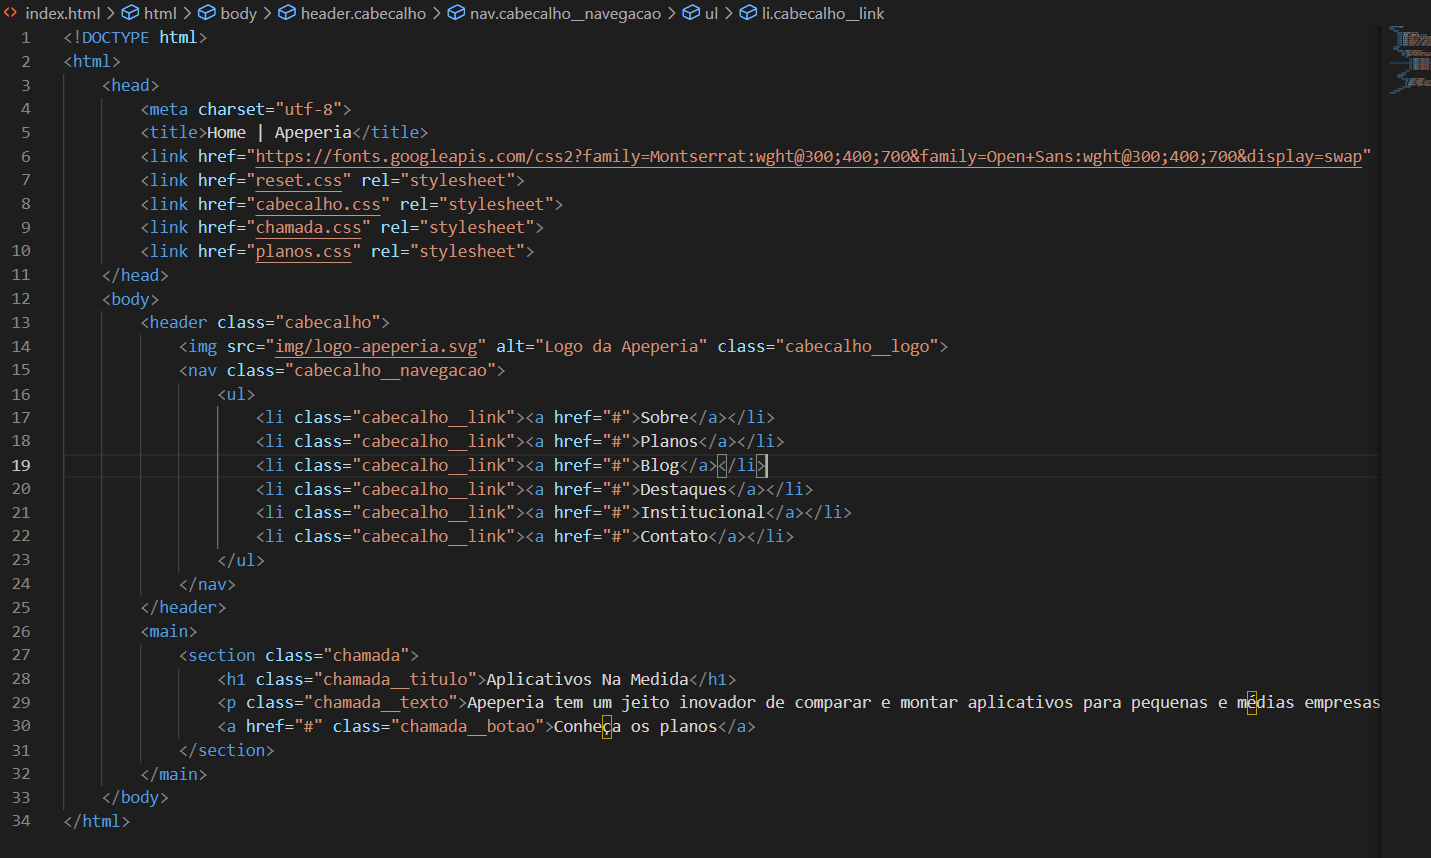
Task: Follow the img/logo-apeperia.svg path link
Action: tap(376, 346)
